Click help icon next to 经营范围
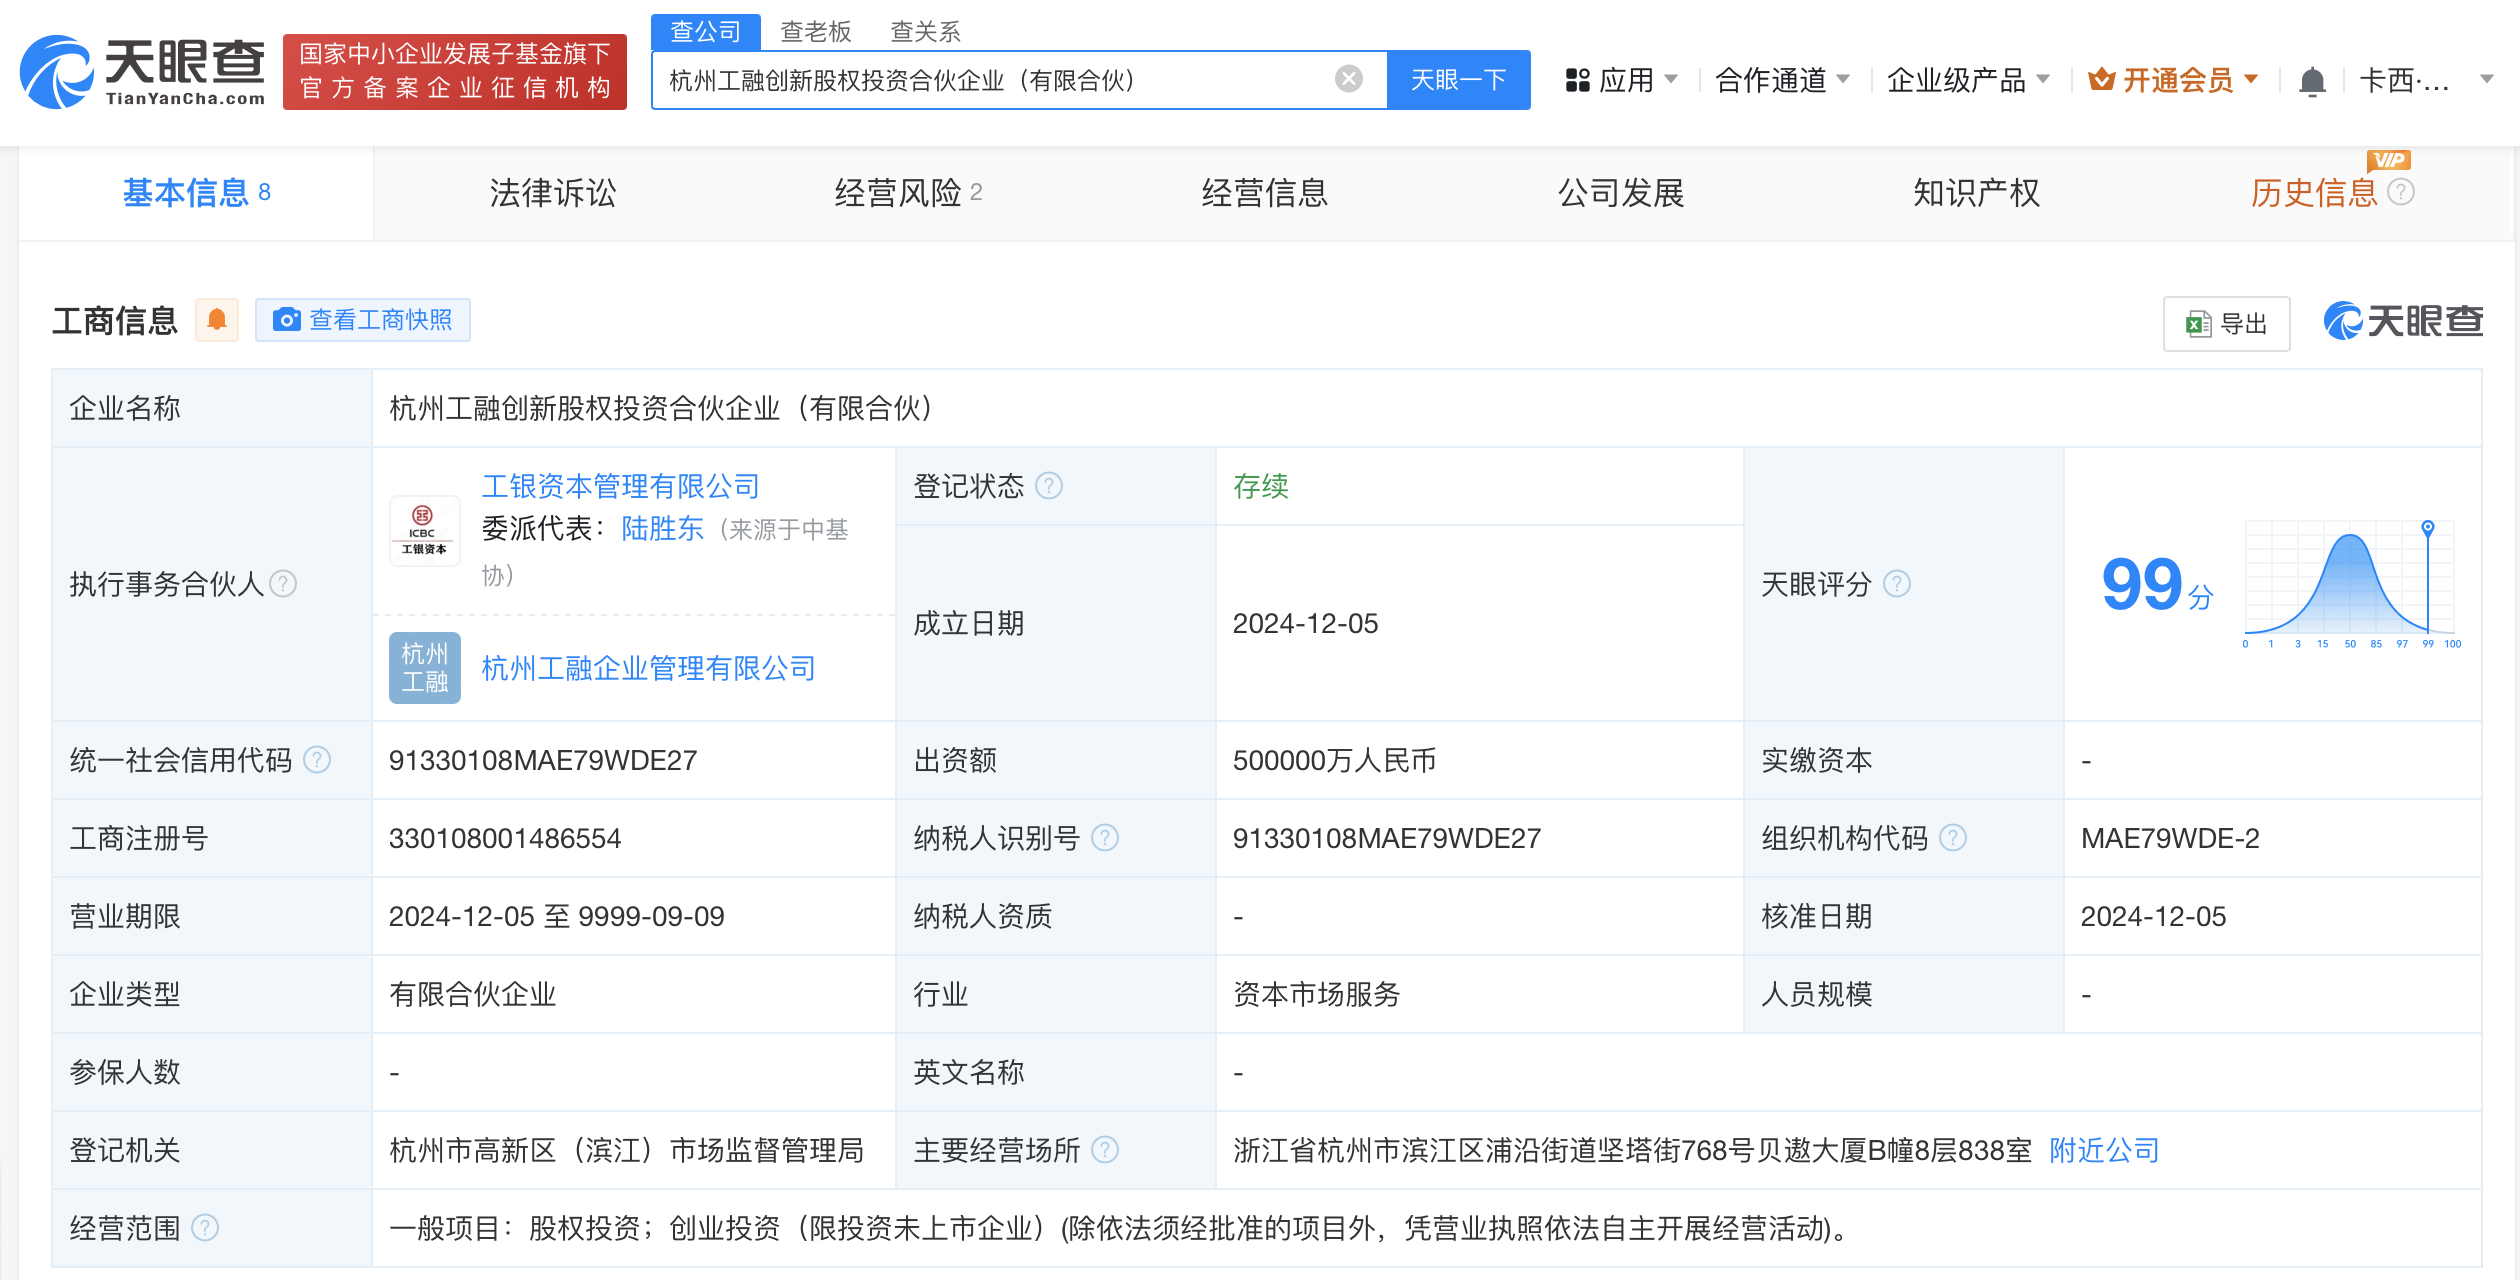 (x=205, y=1228)
